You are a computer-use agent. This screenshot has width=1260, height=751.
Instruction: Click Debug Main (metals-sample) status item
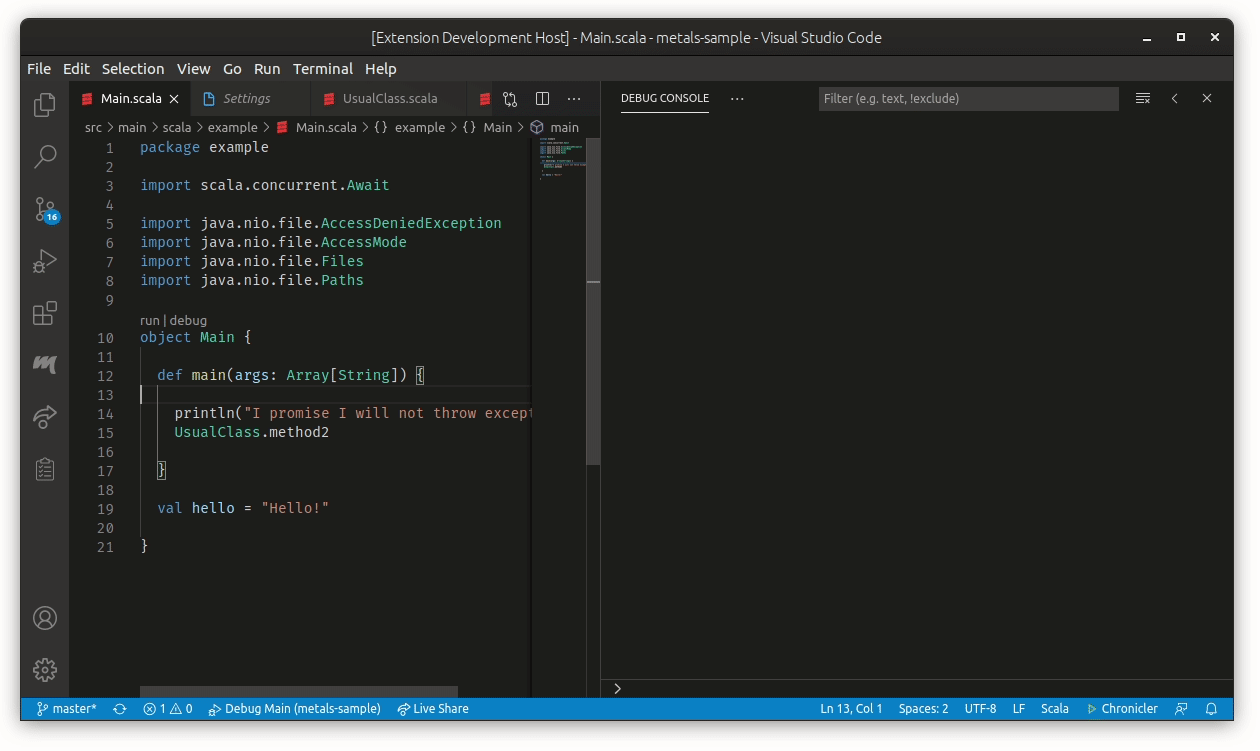click(295, 708)
